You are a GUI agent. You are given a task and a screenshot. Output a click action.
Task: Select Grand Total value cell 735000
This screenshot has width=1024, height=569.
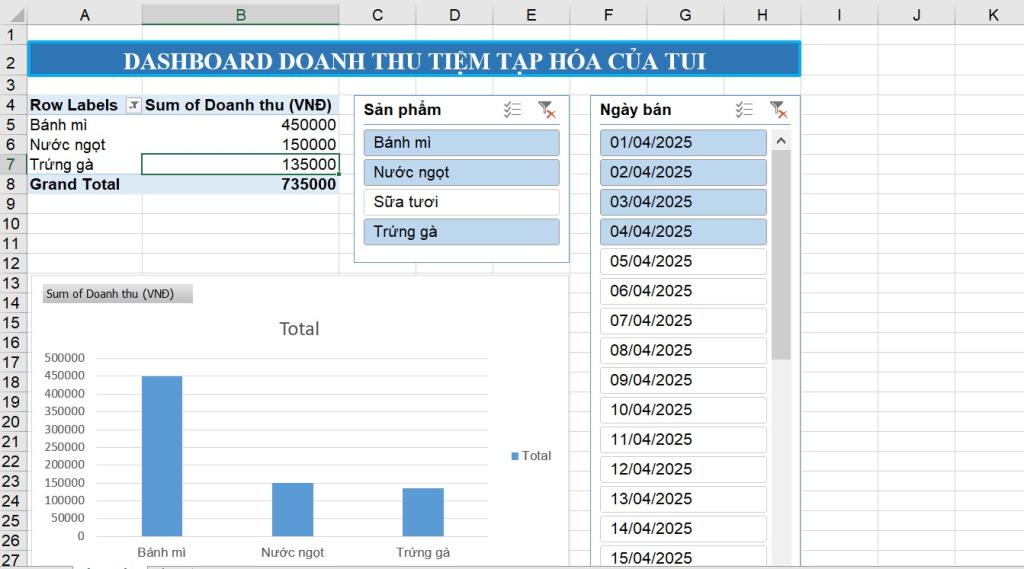(x=240, y=184)
